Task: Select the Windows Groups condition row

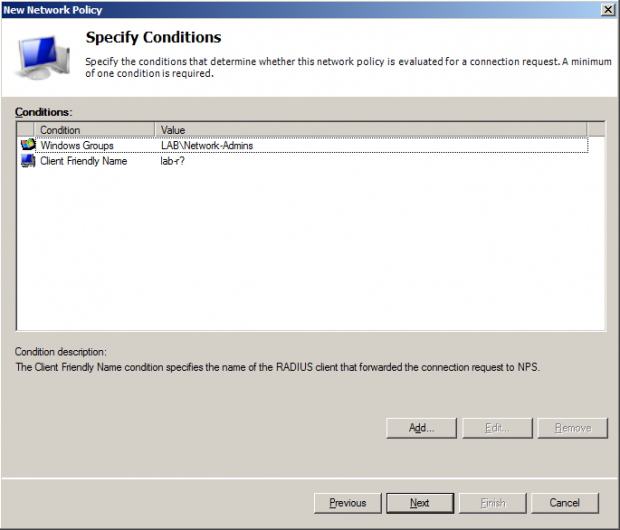Action: coord(76,146)
